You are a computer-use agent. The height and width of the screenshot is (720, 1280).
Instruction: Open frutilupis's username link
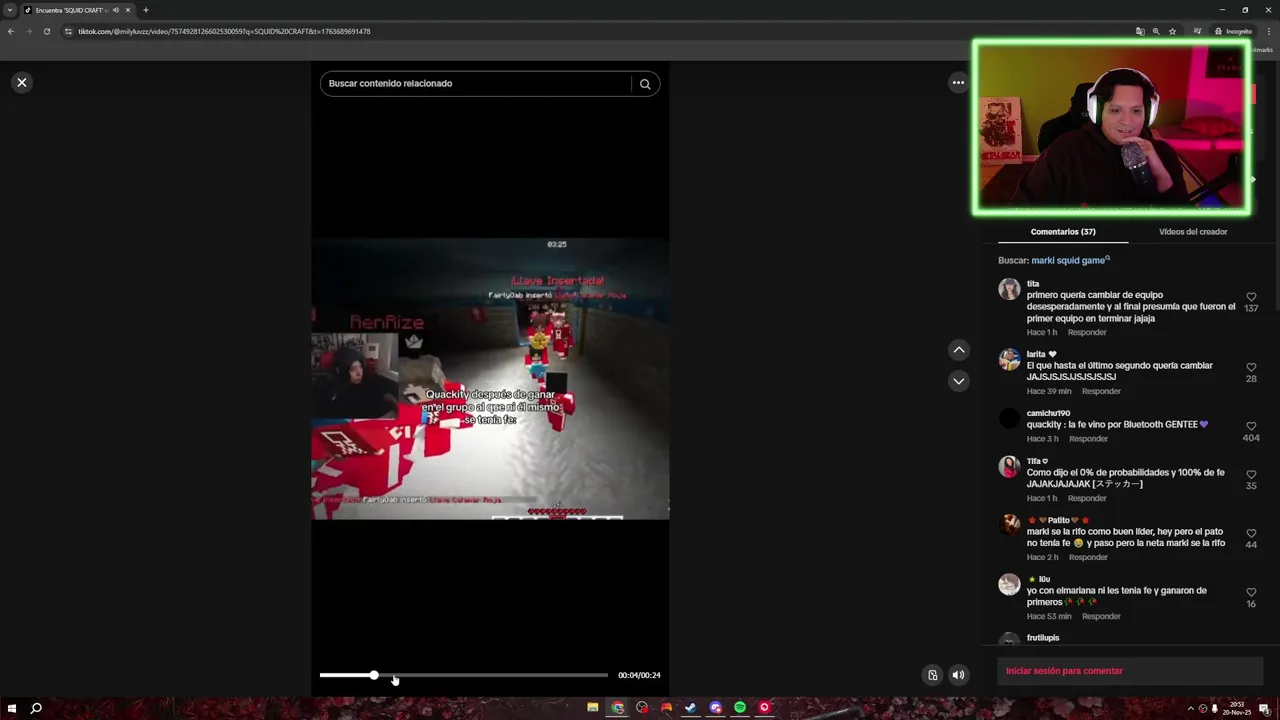pyautogui.click(x=1043, y=638)
